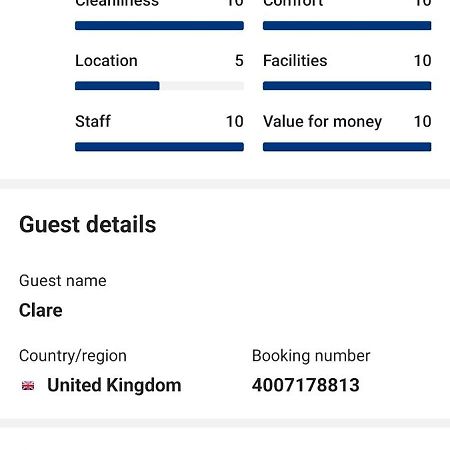Viewport: 450px width, 450px height.
Task: Click the Guest details heading
Action: pyautogui.click(x=88, y=224)
